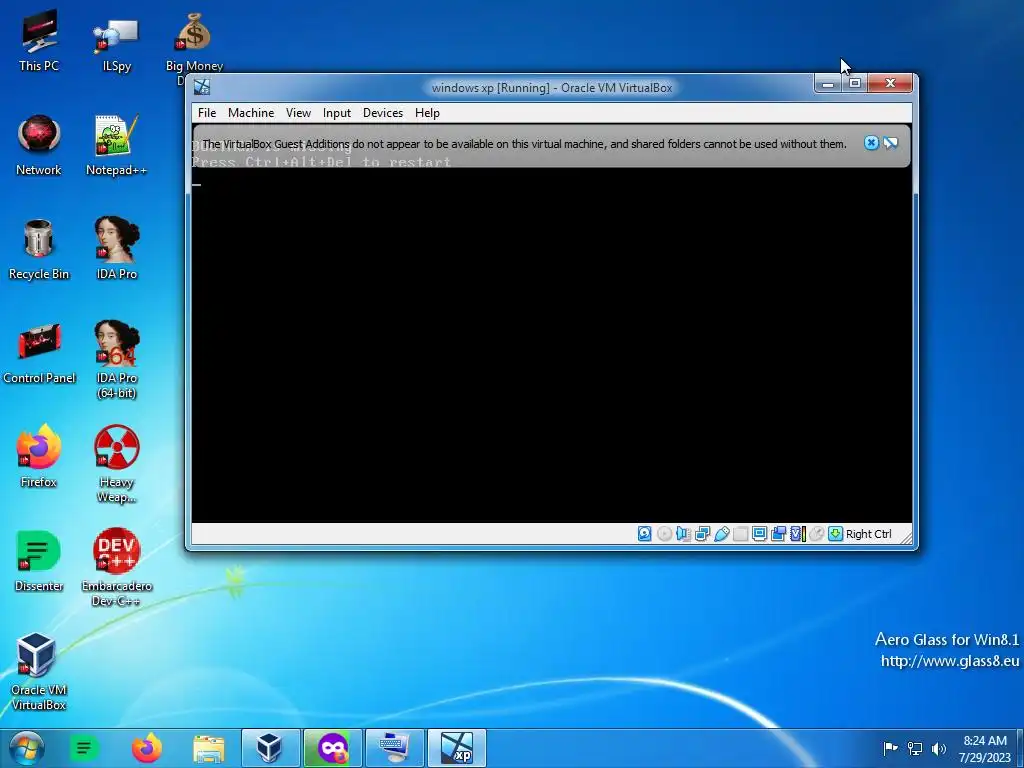Select the IDA Pro desktop icon
The image size is (1024, 768).
[117, 248]
